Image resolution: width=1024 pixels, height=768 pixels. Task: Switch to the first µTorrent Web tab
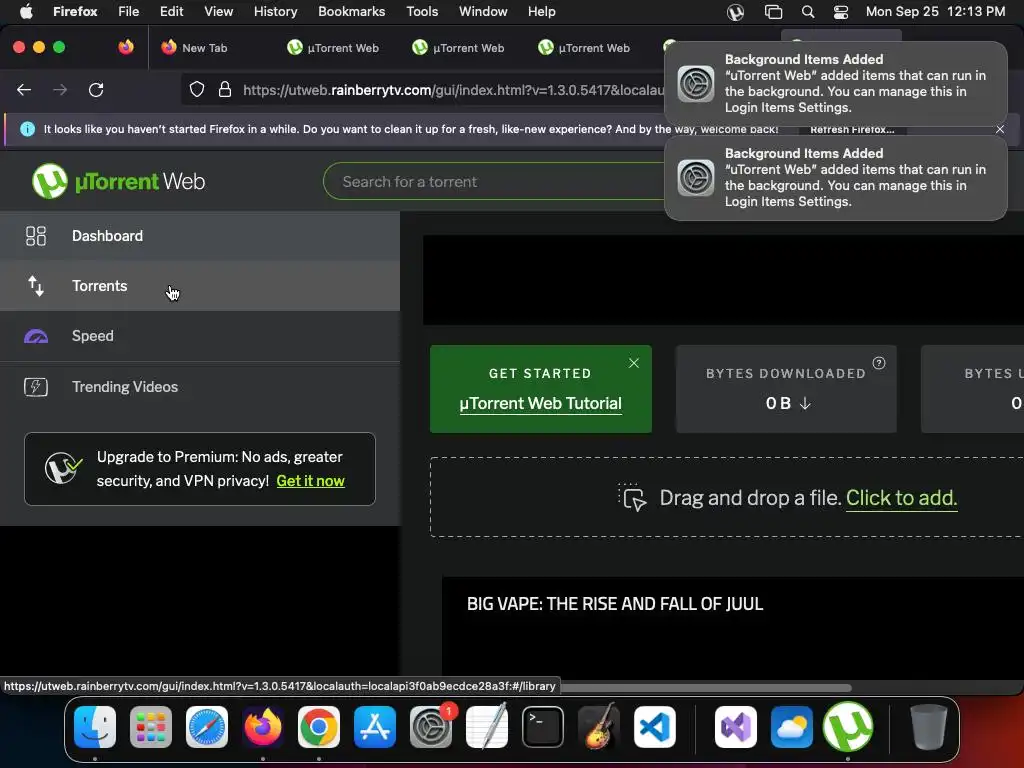pyautogui.click(x=334, y=48)
